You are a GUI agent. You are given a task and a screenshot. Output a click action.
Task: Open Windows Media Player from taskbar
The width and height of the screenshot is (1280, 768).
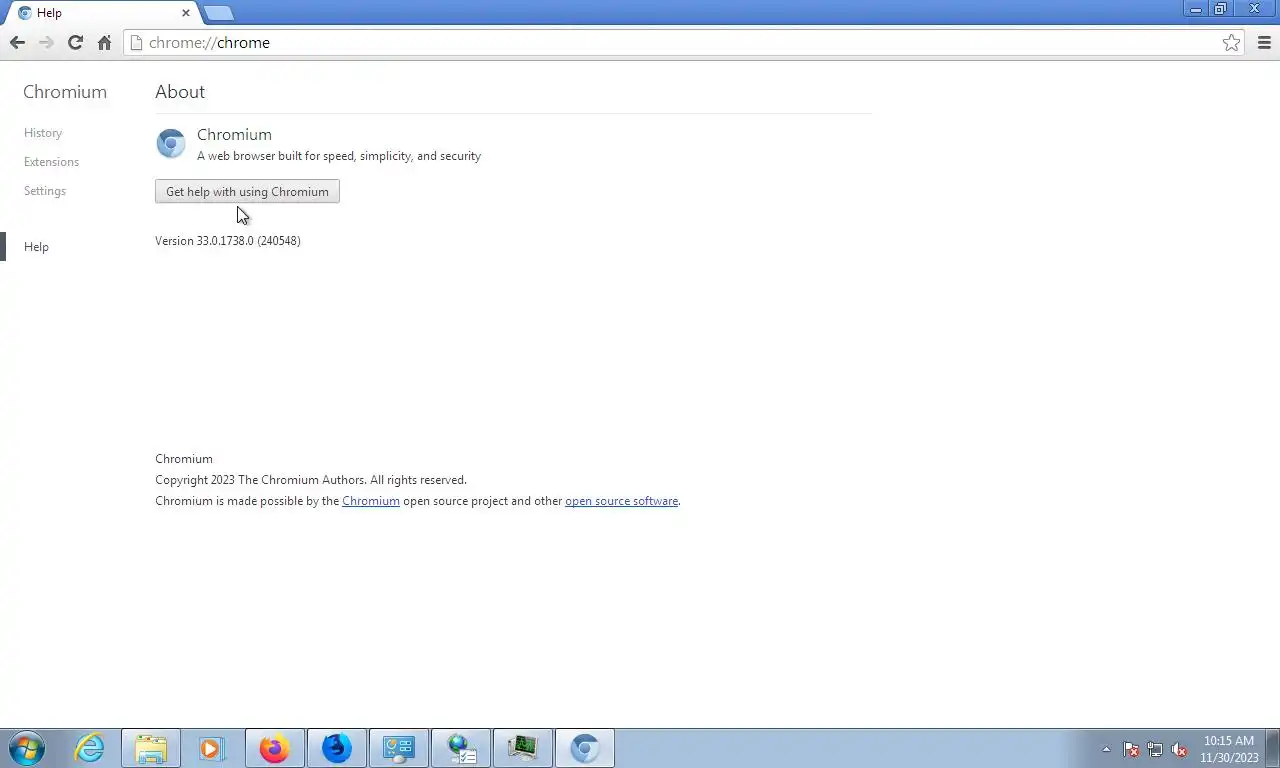coord(213,748)
